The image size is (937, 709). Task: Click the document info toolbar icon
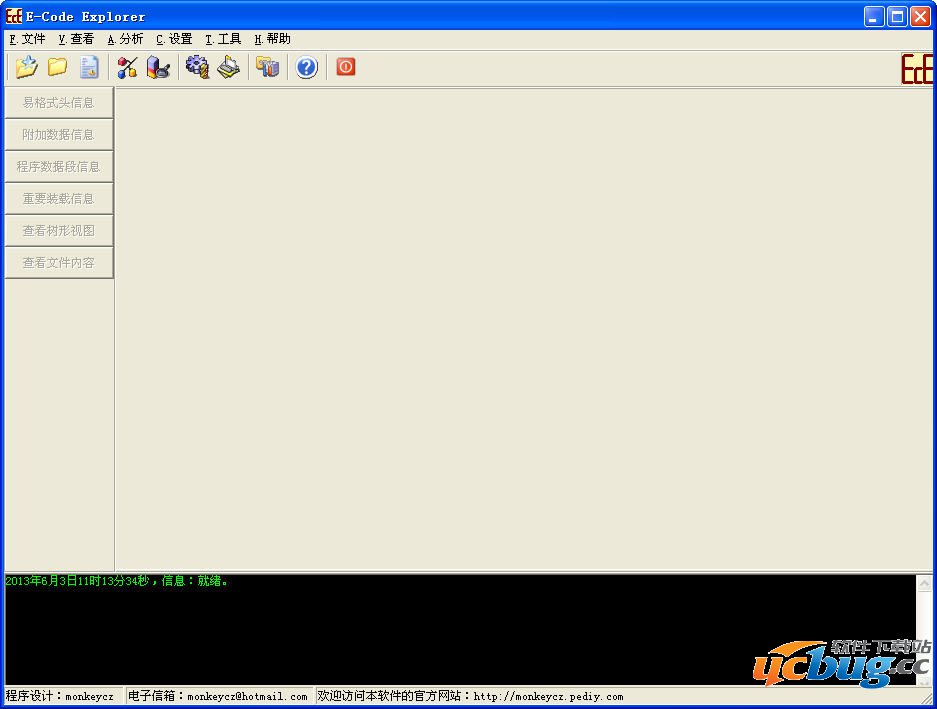[89, 67]
